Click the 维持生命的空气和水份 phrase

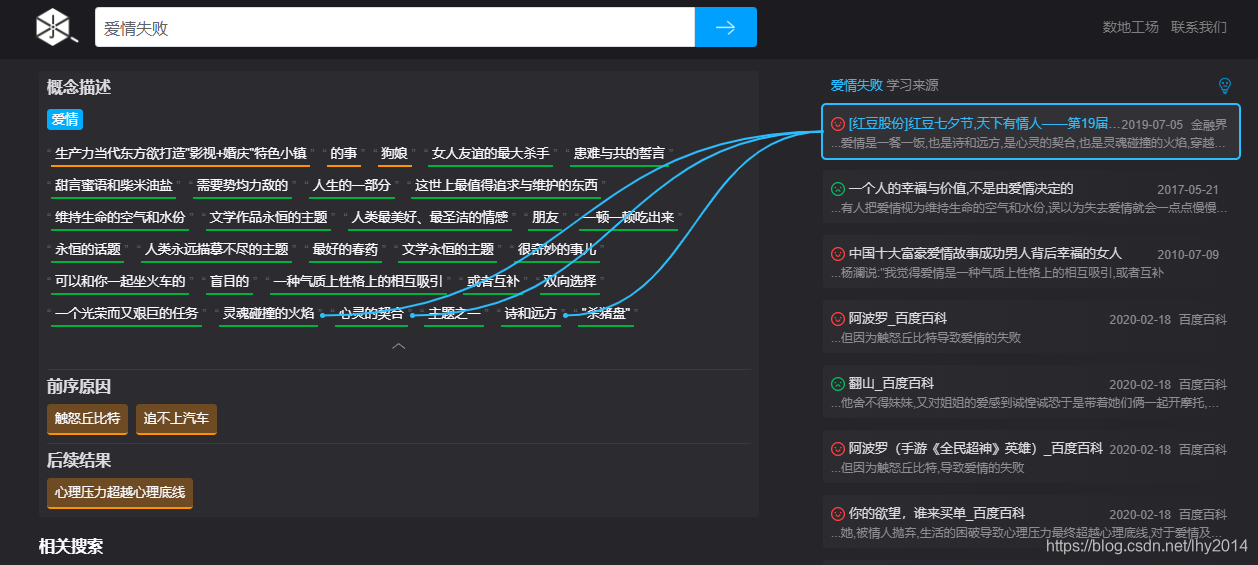tap(120, 218)
